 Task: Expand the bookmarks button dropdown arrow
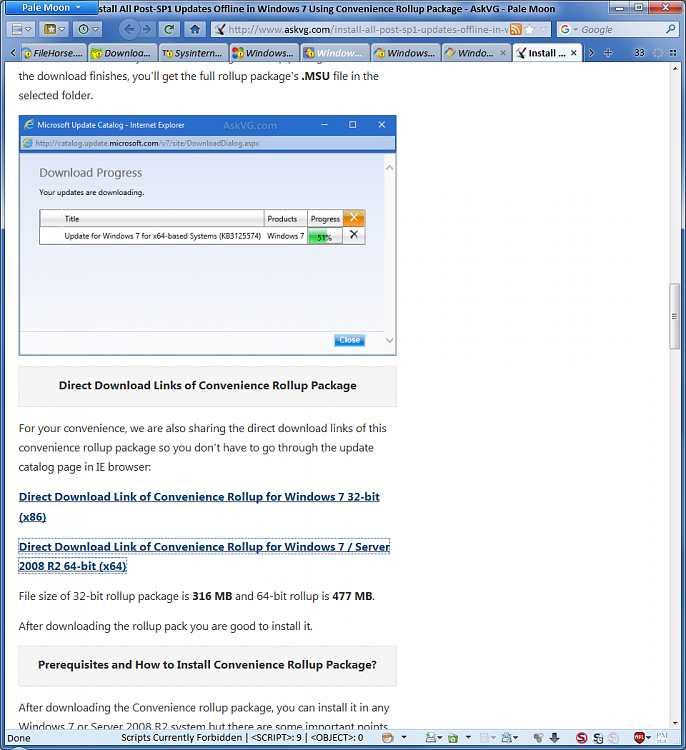[63, 30]
